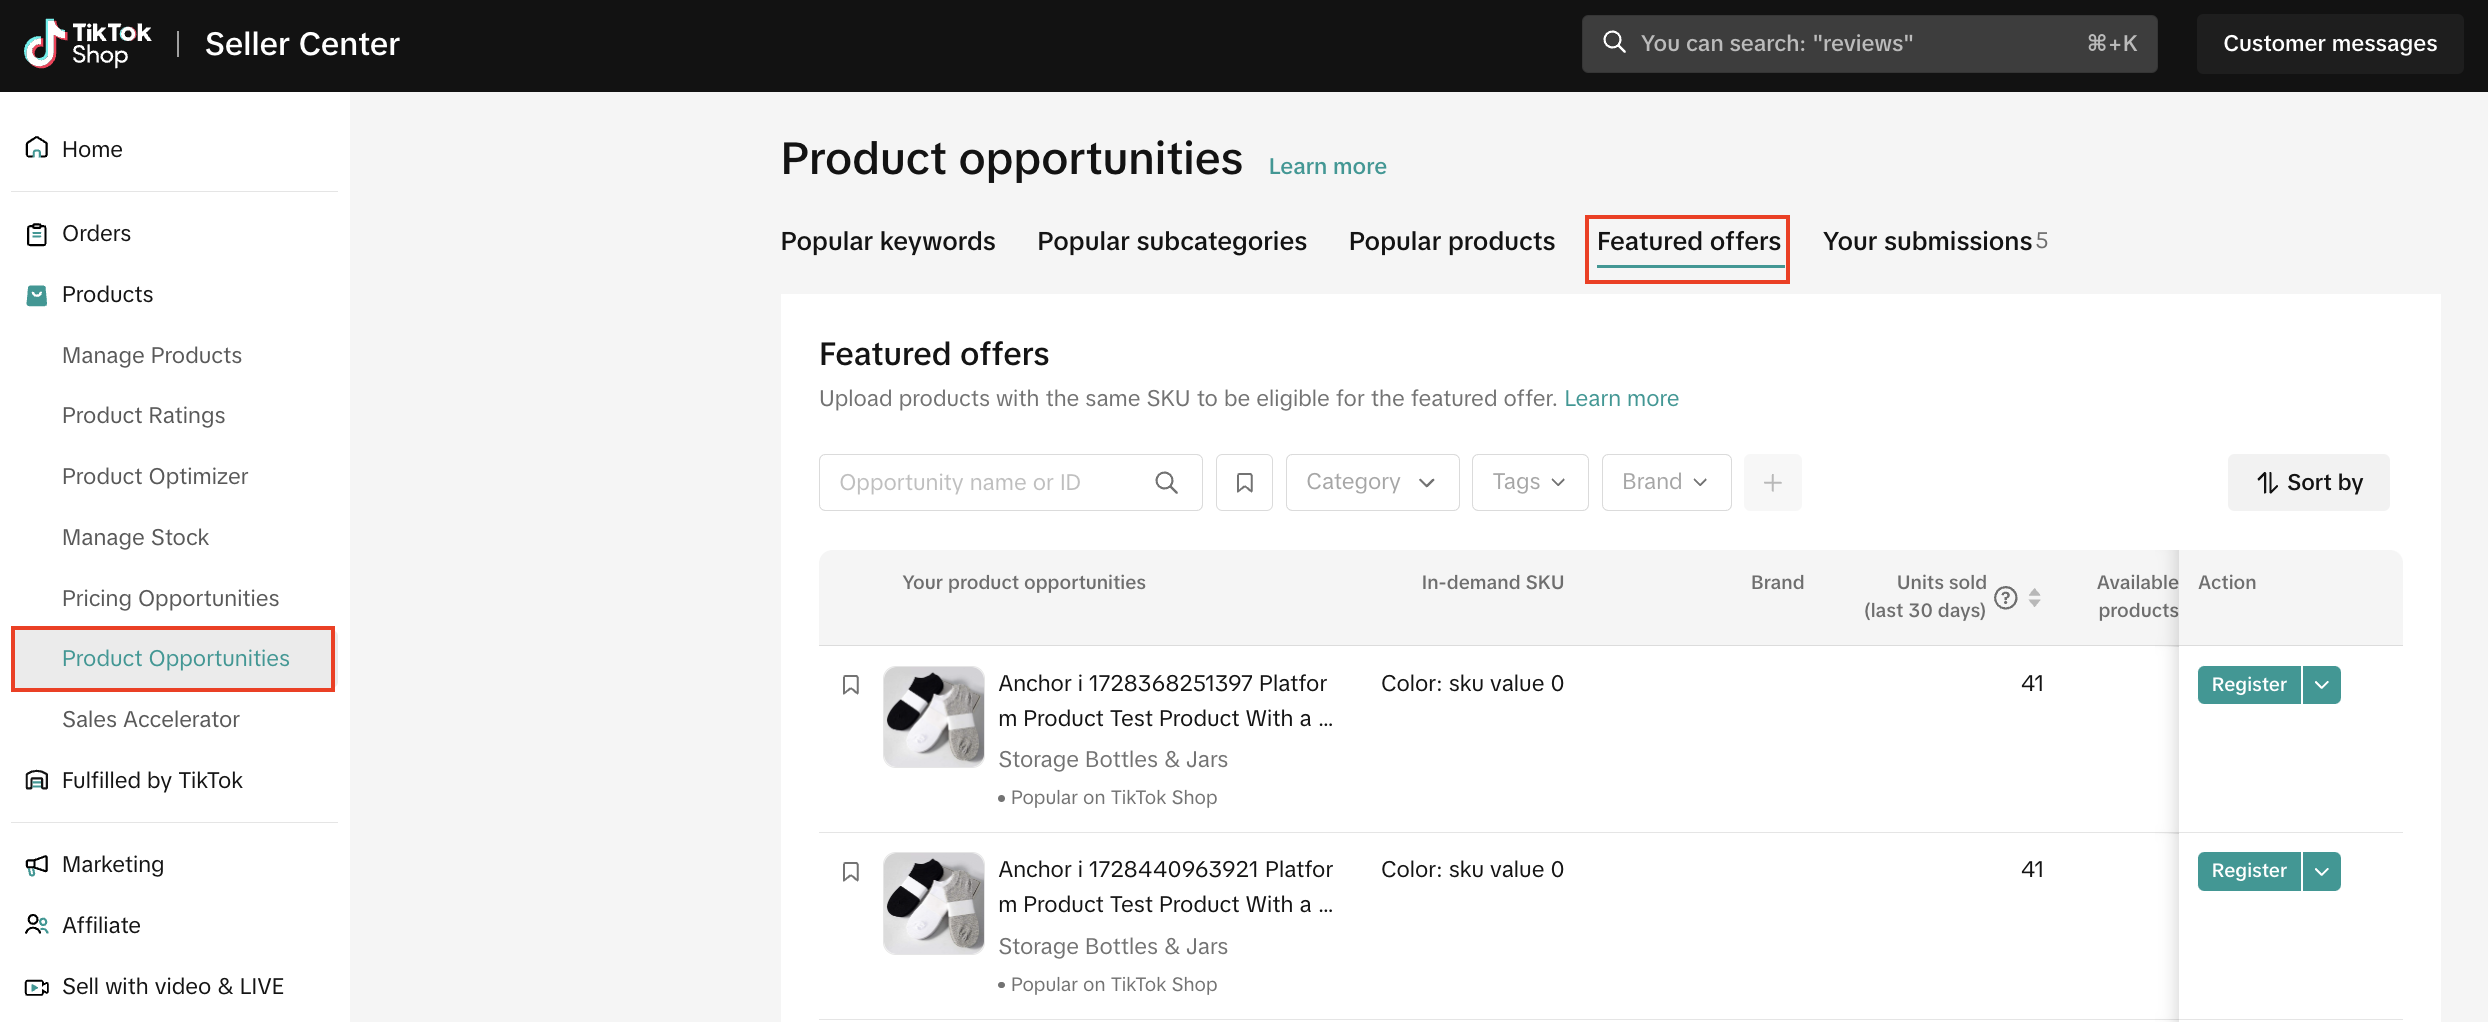
Task: Sort by Units sold column arrows
Action: pos(2034,597)
